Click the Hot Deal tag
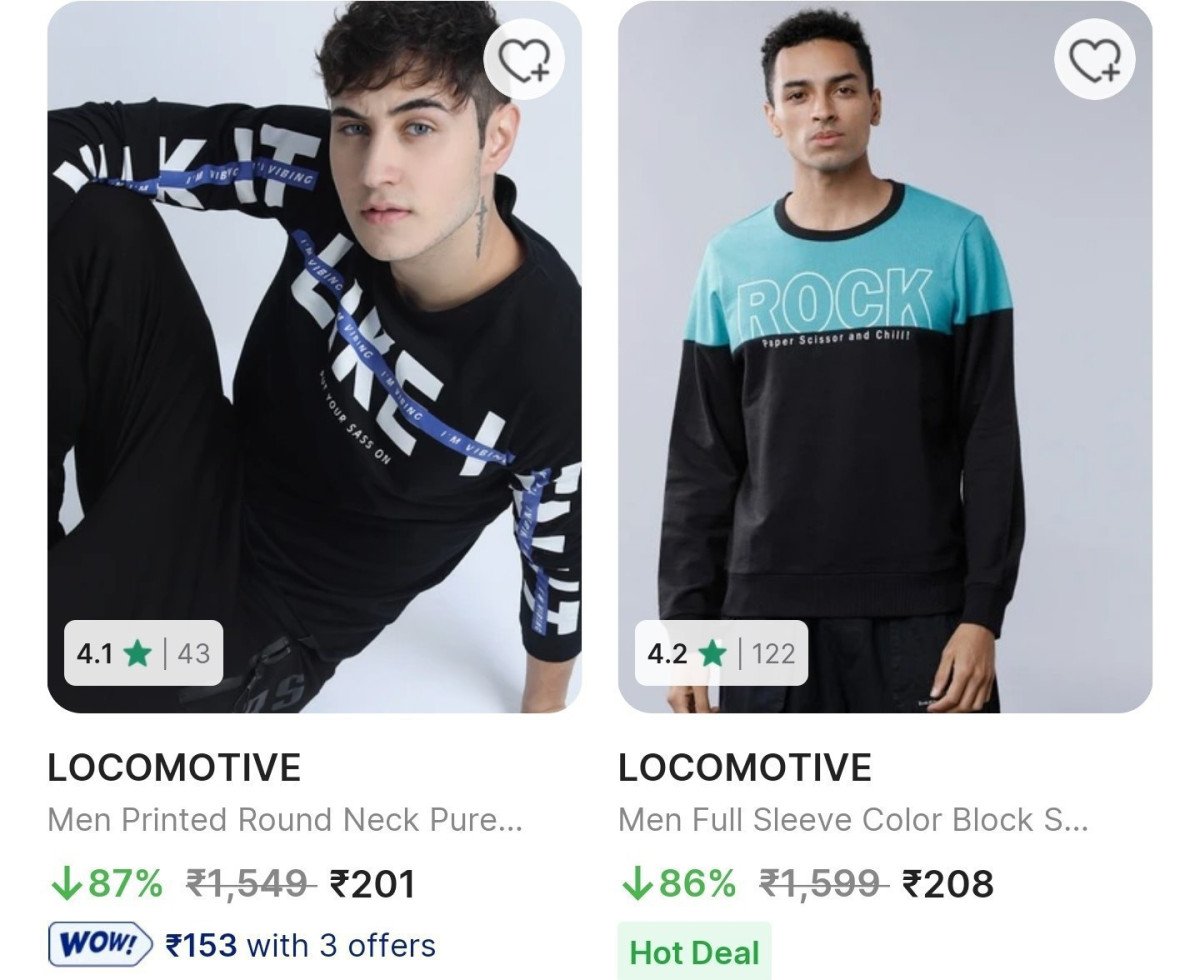The width and height of the screenshot is (1200, 980). (694, 952)
